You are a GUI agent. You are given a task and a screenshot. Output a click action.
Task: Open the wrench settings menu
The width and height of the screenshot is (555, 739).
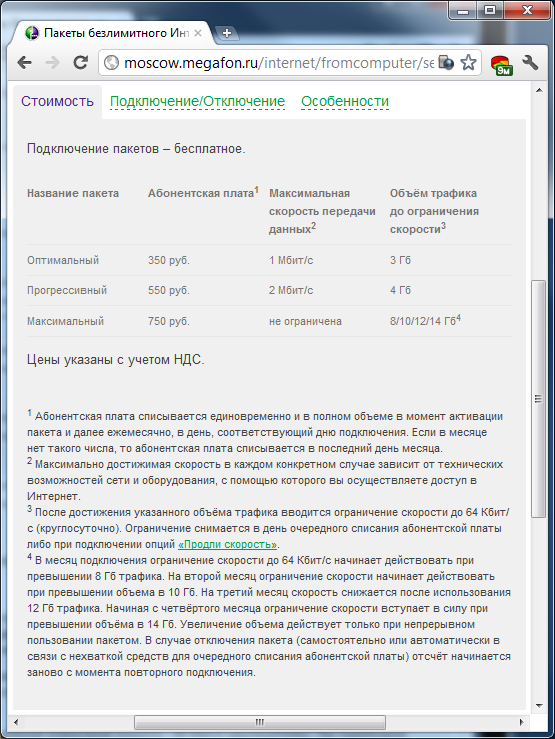(x=530, y=63)
